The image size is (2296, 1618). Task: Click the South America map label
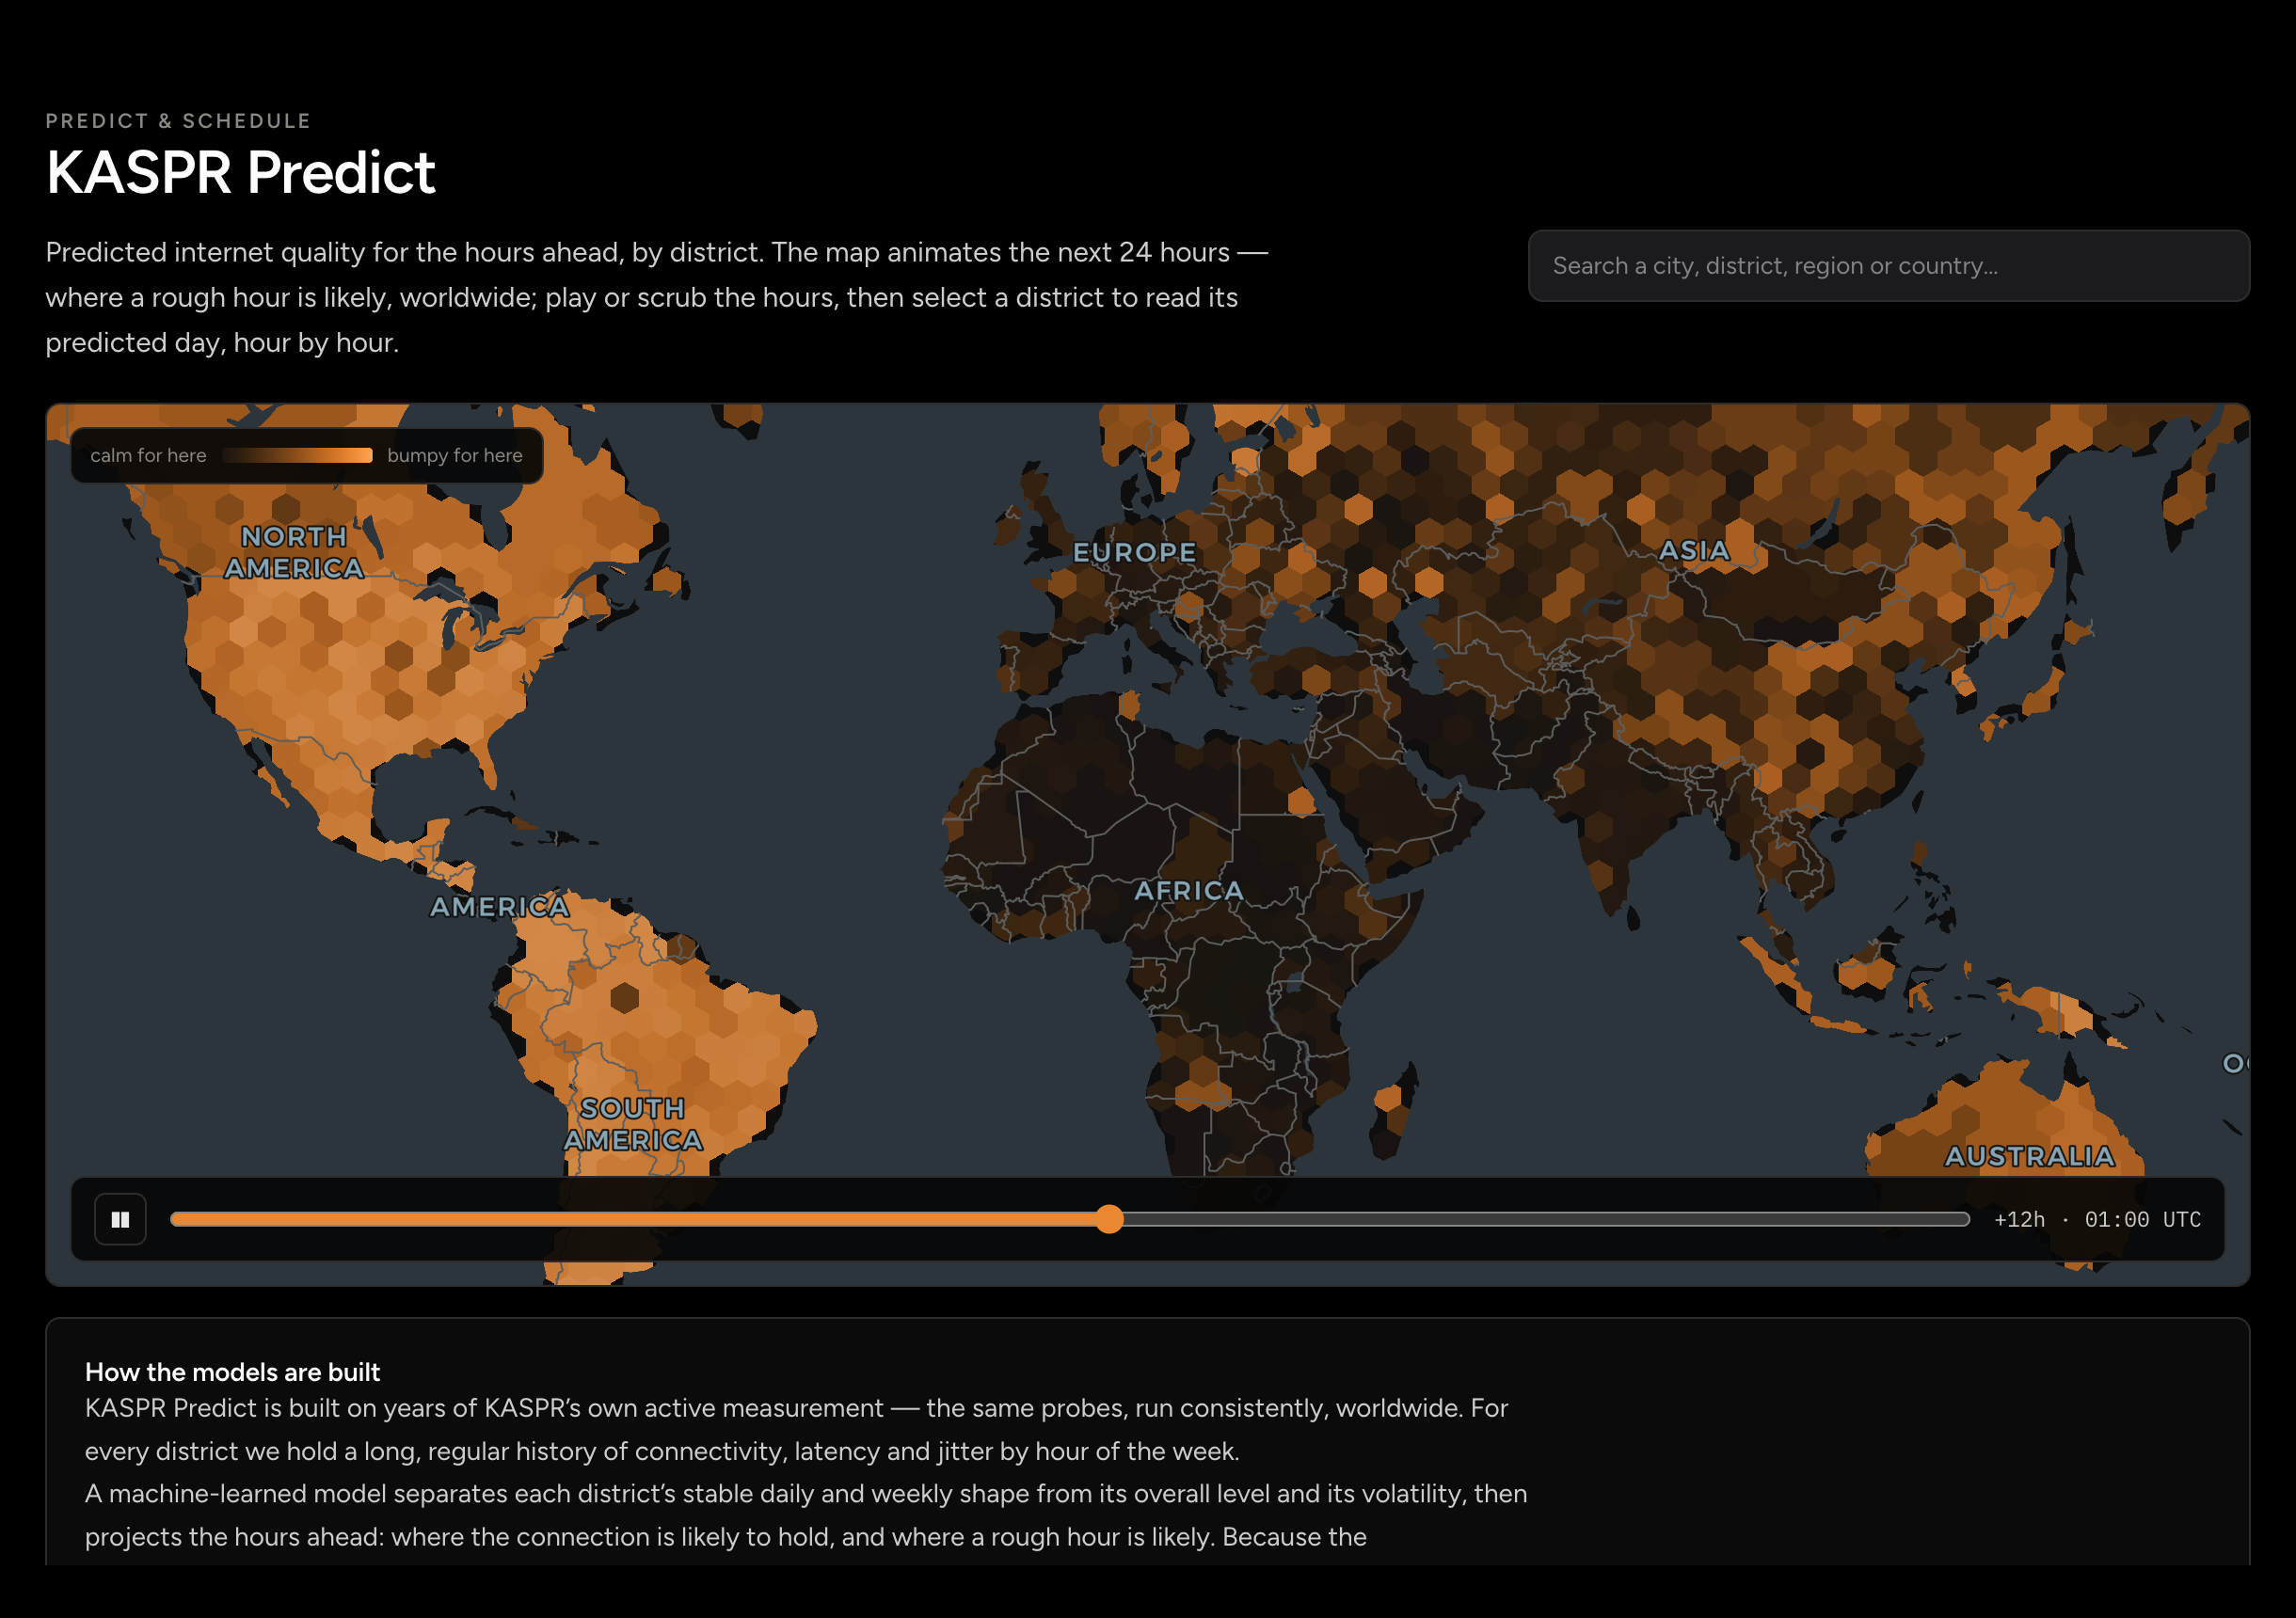(633, 1124)
